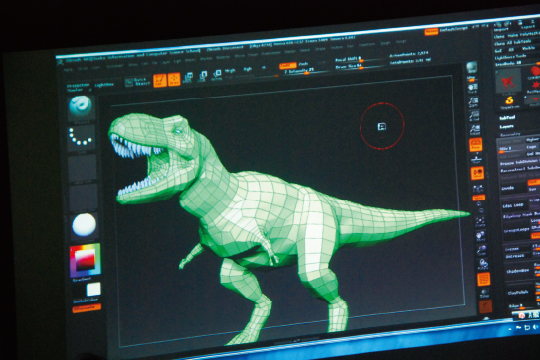Open the material sphere picker
The height and width of the screenshot is (360, 540).
click(84, 225)
